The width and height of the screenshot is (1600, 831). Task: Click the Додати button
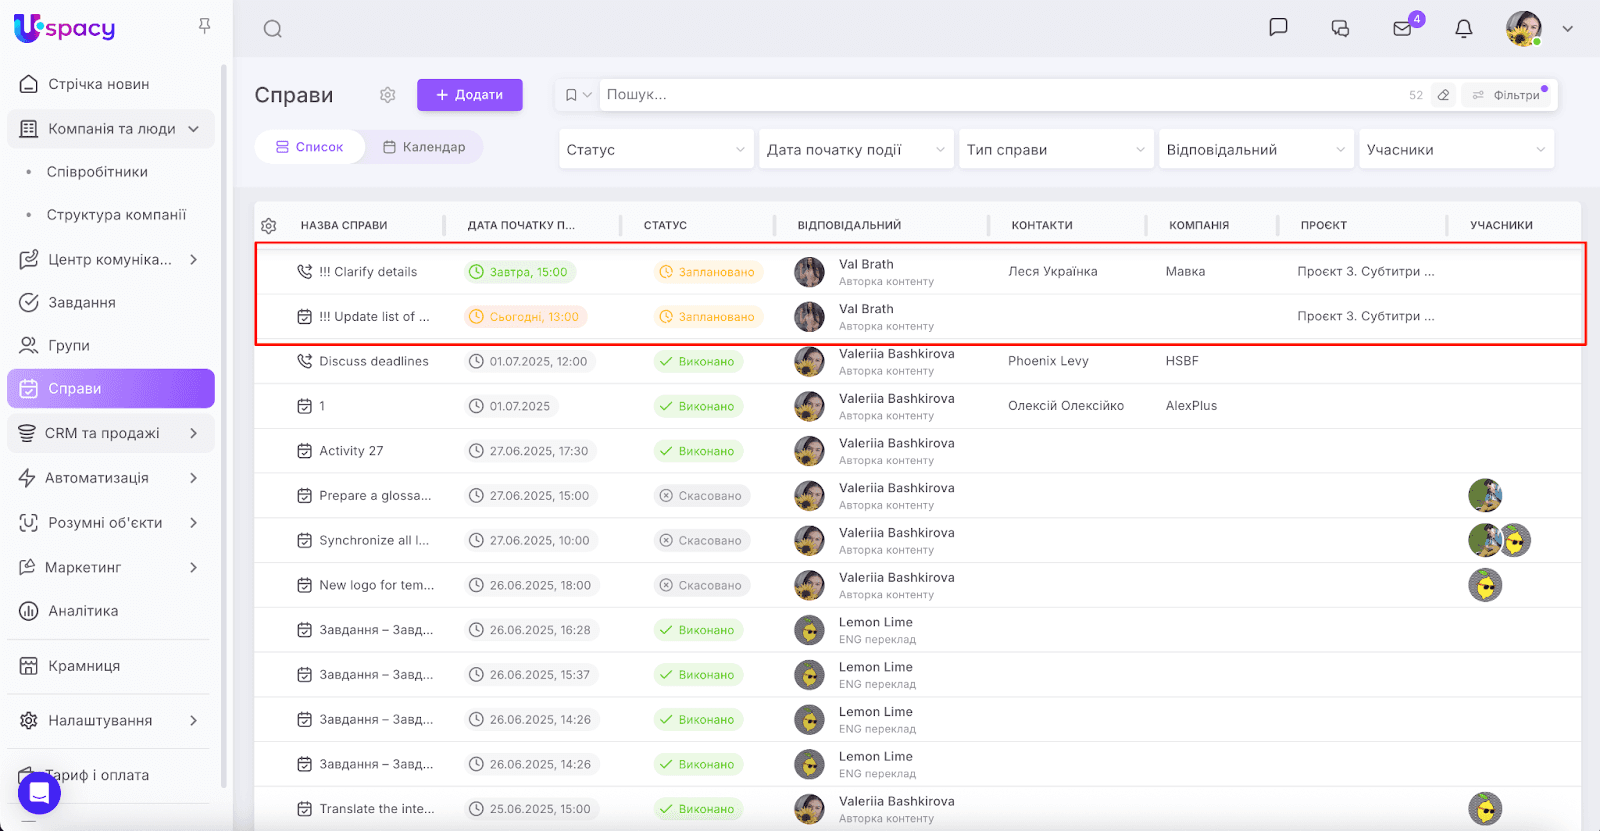[x=469, y=95]
